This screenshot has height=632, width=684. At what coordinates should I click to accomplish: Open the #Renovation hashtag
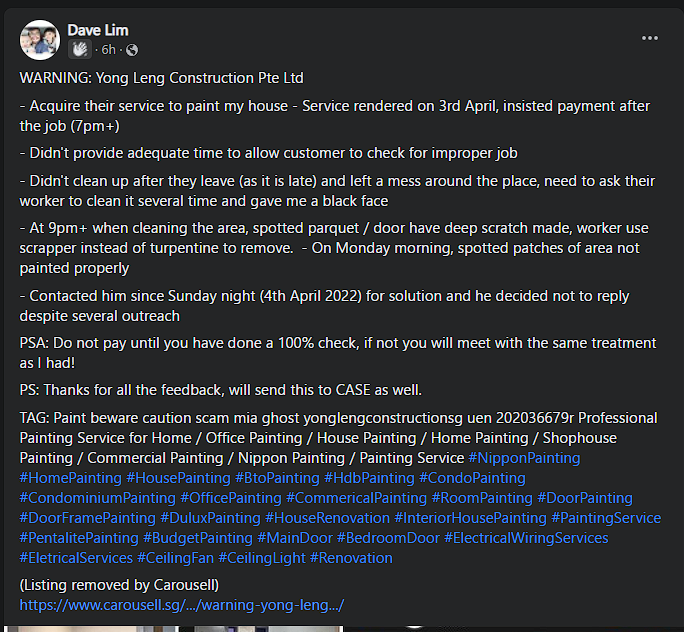(351, 558)
